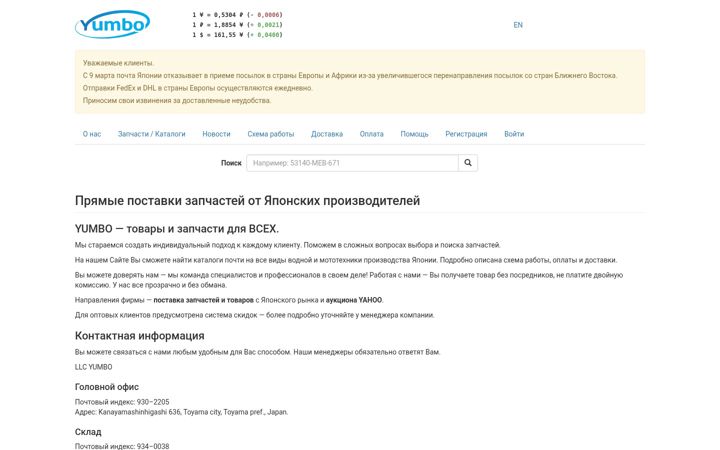Click the Yumbo logo
720x450 pixels.
[112, 24]
